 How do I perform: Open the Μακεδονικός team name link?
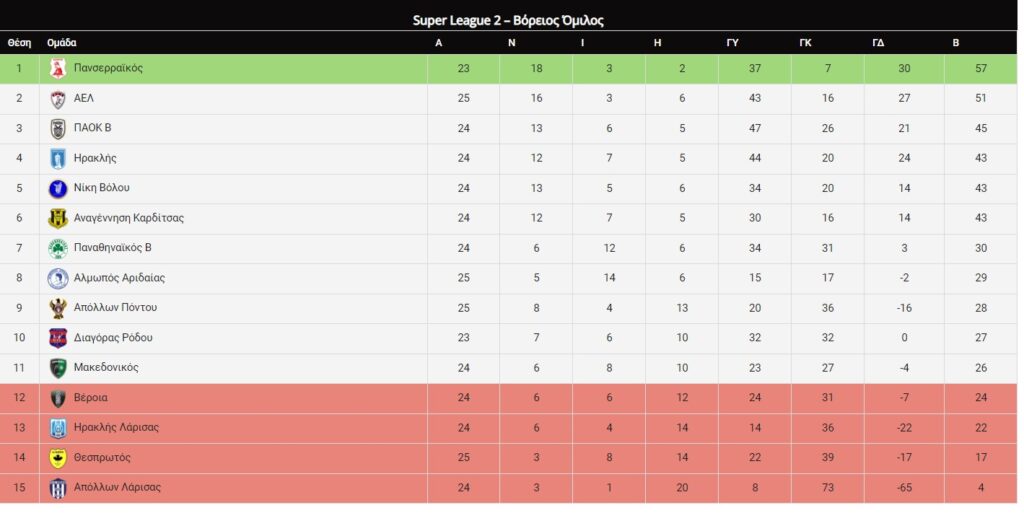click(106, 367)
